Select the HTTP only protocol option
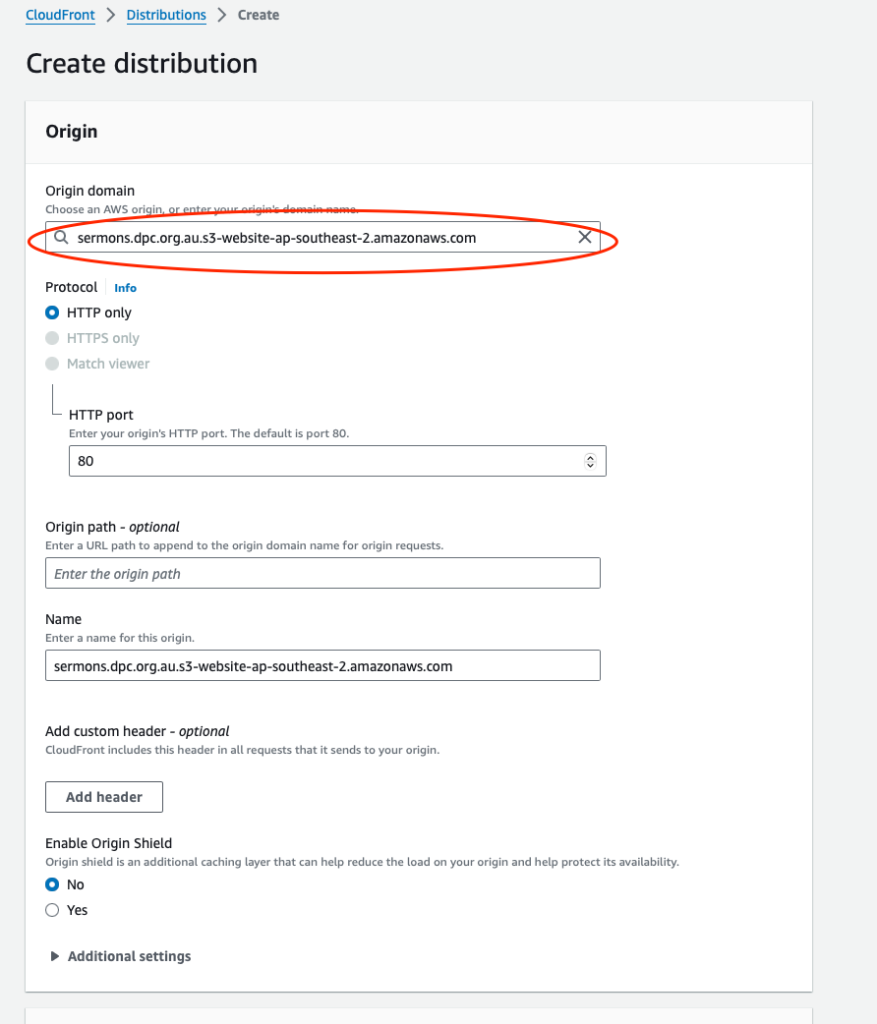 click(x=52, y=313)
